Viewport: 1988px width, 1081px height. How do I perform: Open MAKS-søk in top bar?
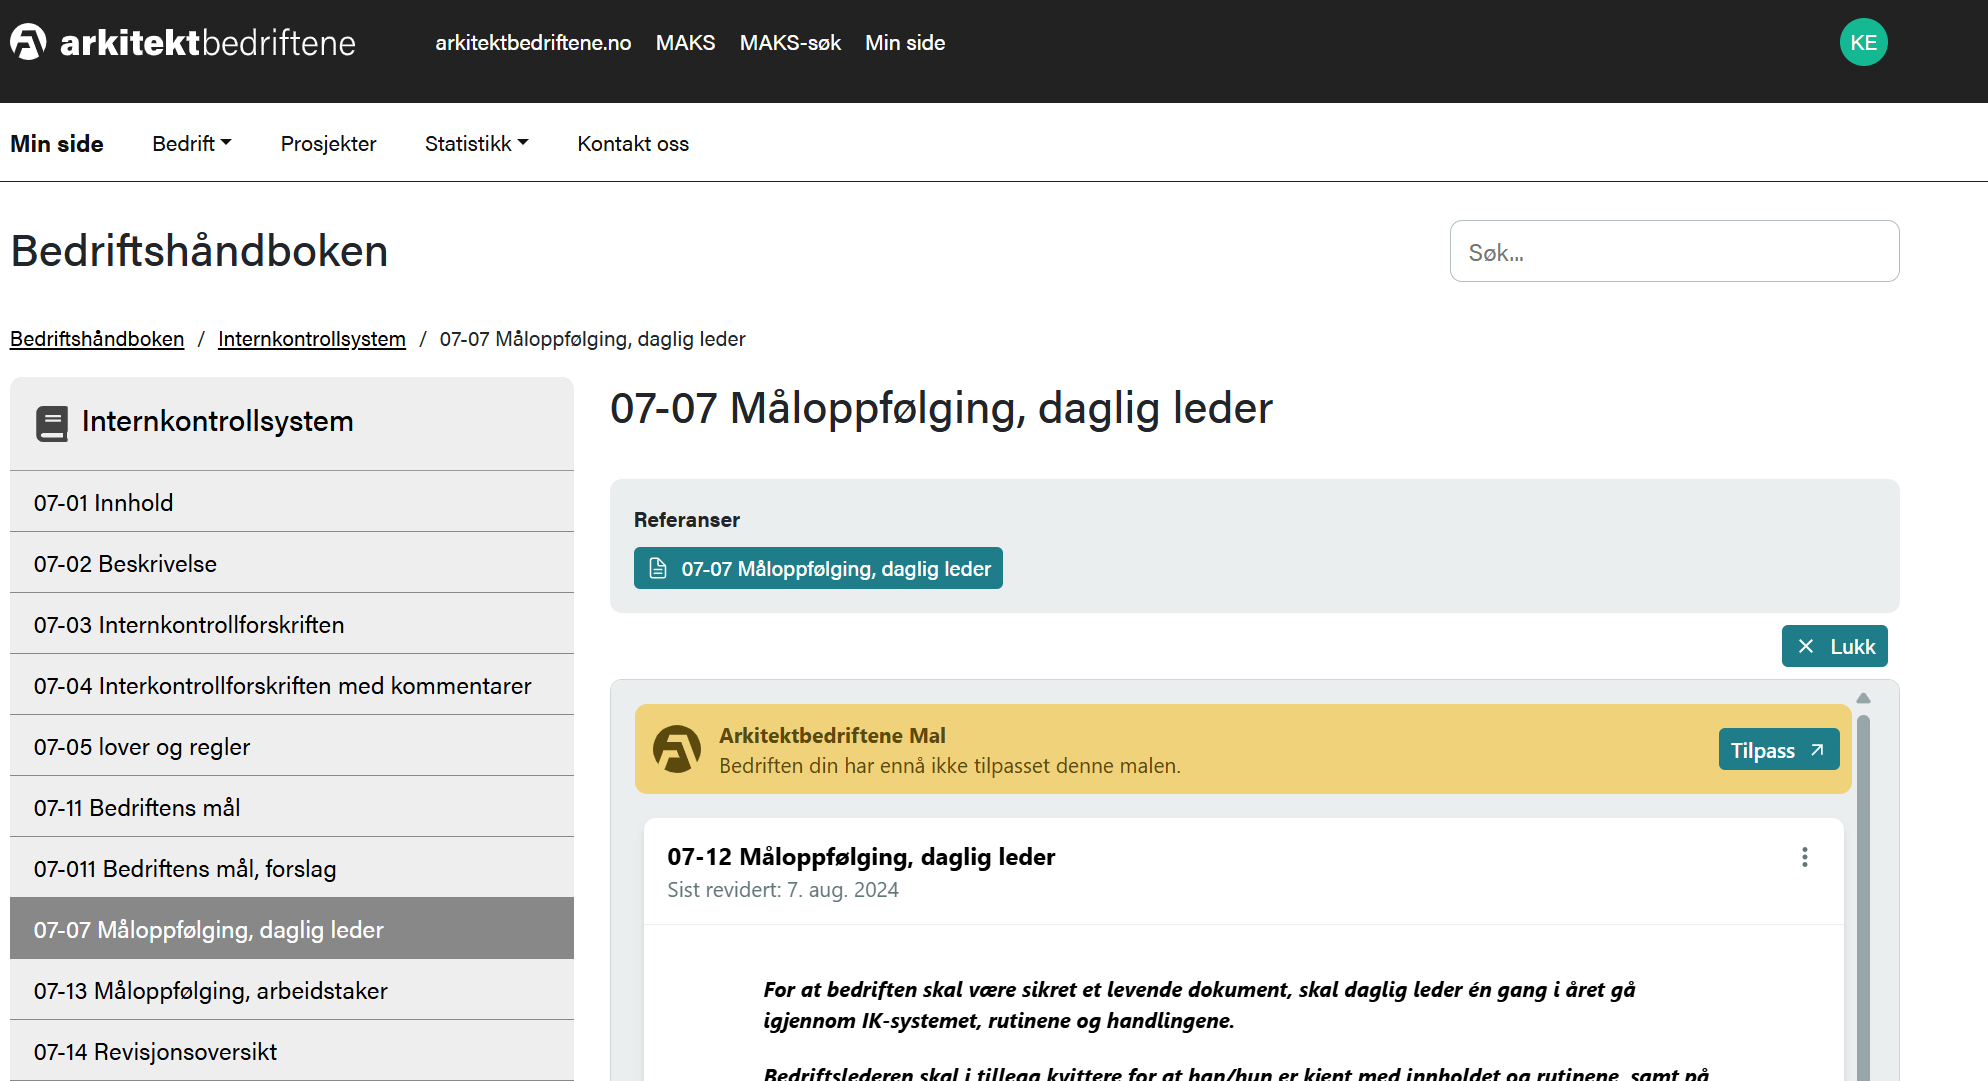790,42
